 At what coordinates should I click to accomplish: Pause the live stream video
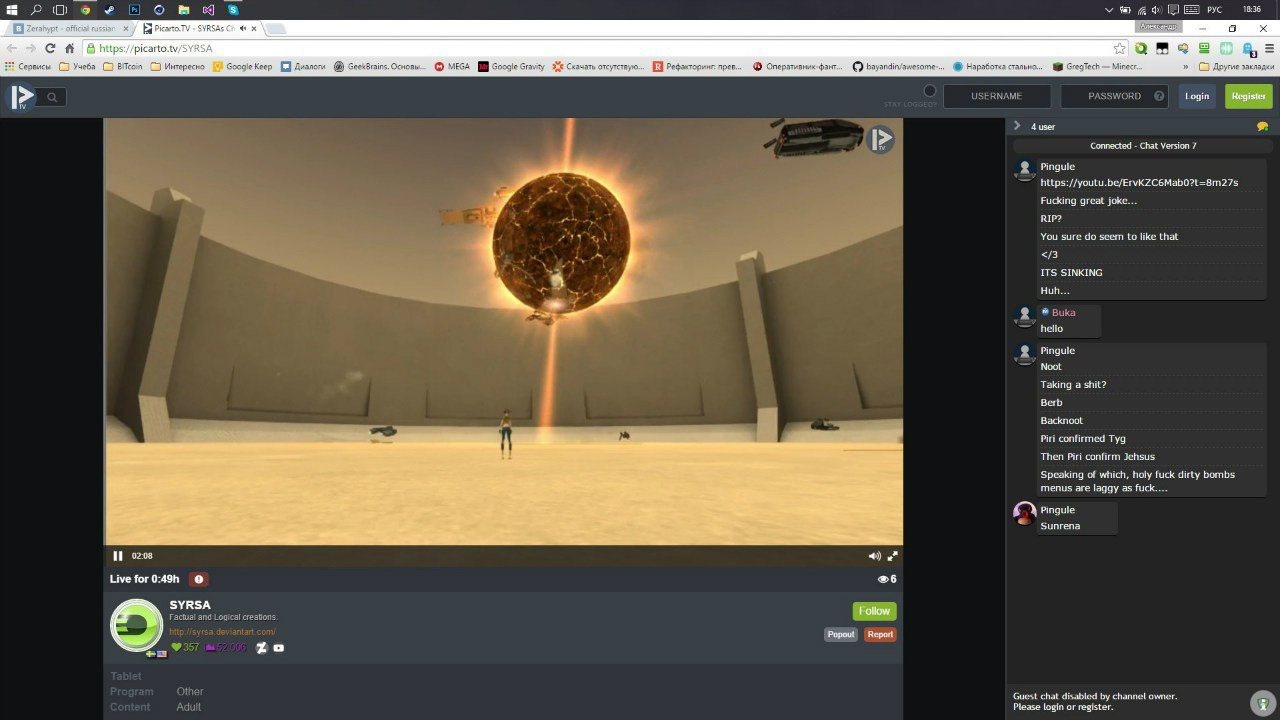[x=118, y=556]
